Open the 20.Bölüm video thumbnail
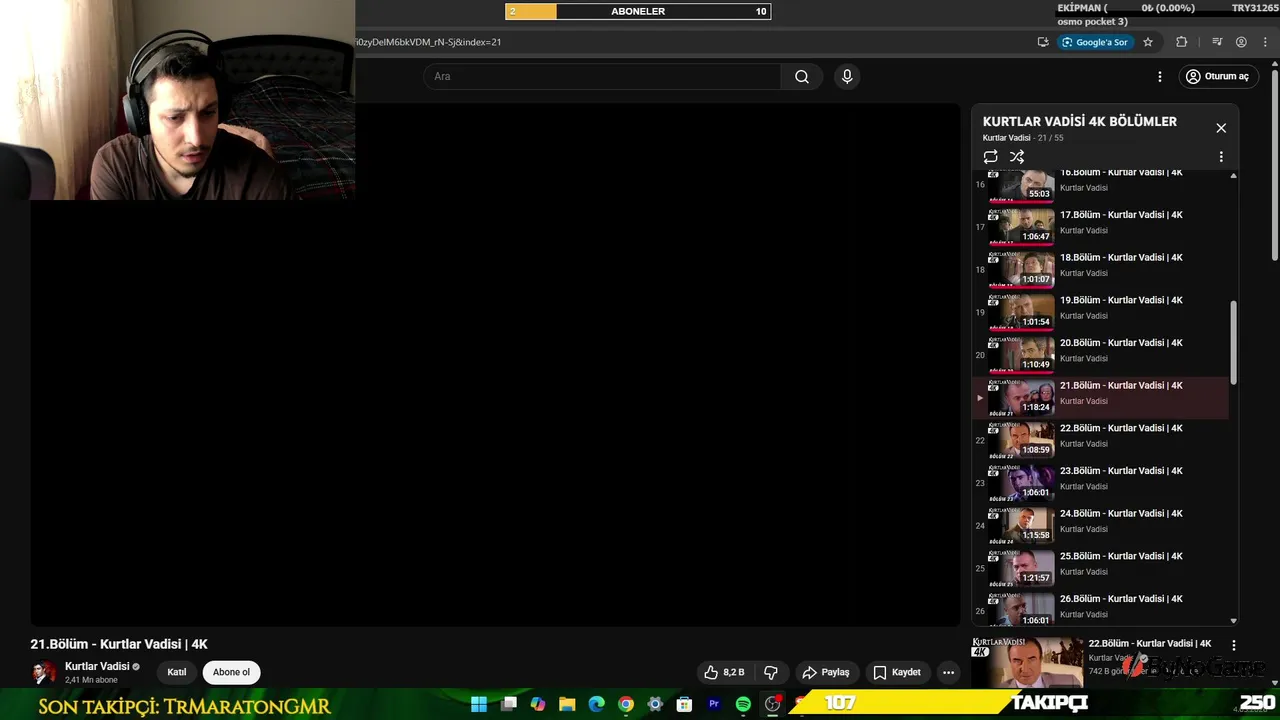This screenshot has height=720, width=1280. tap(1021, 355)
